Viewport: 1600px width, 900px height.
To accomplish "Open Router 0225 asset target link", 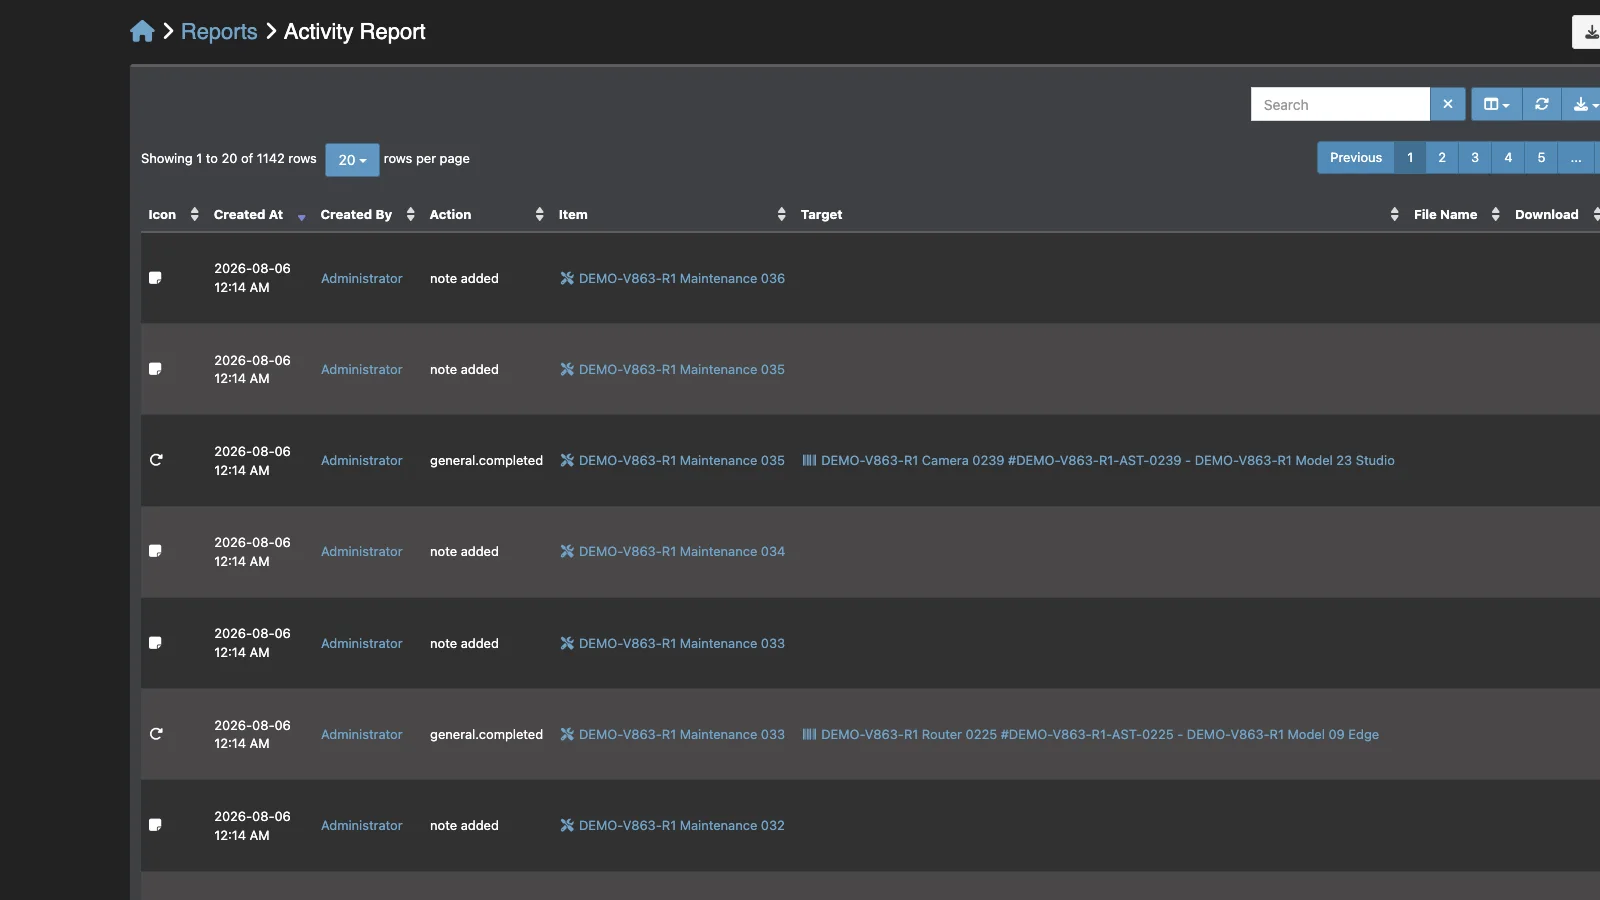I will coord(1100,735).
